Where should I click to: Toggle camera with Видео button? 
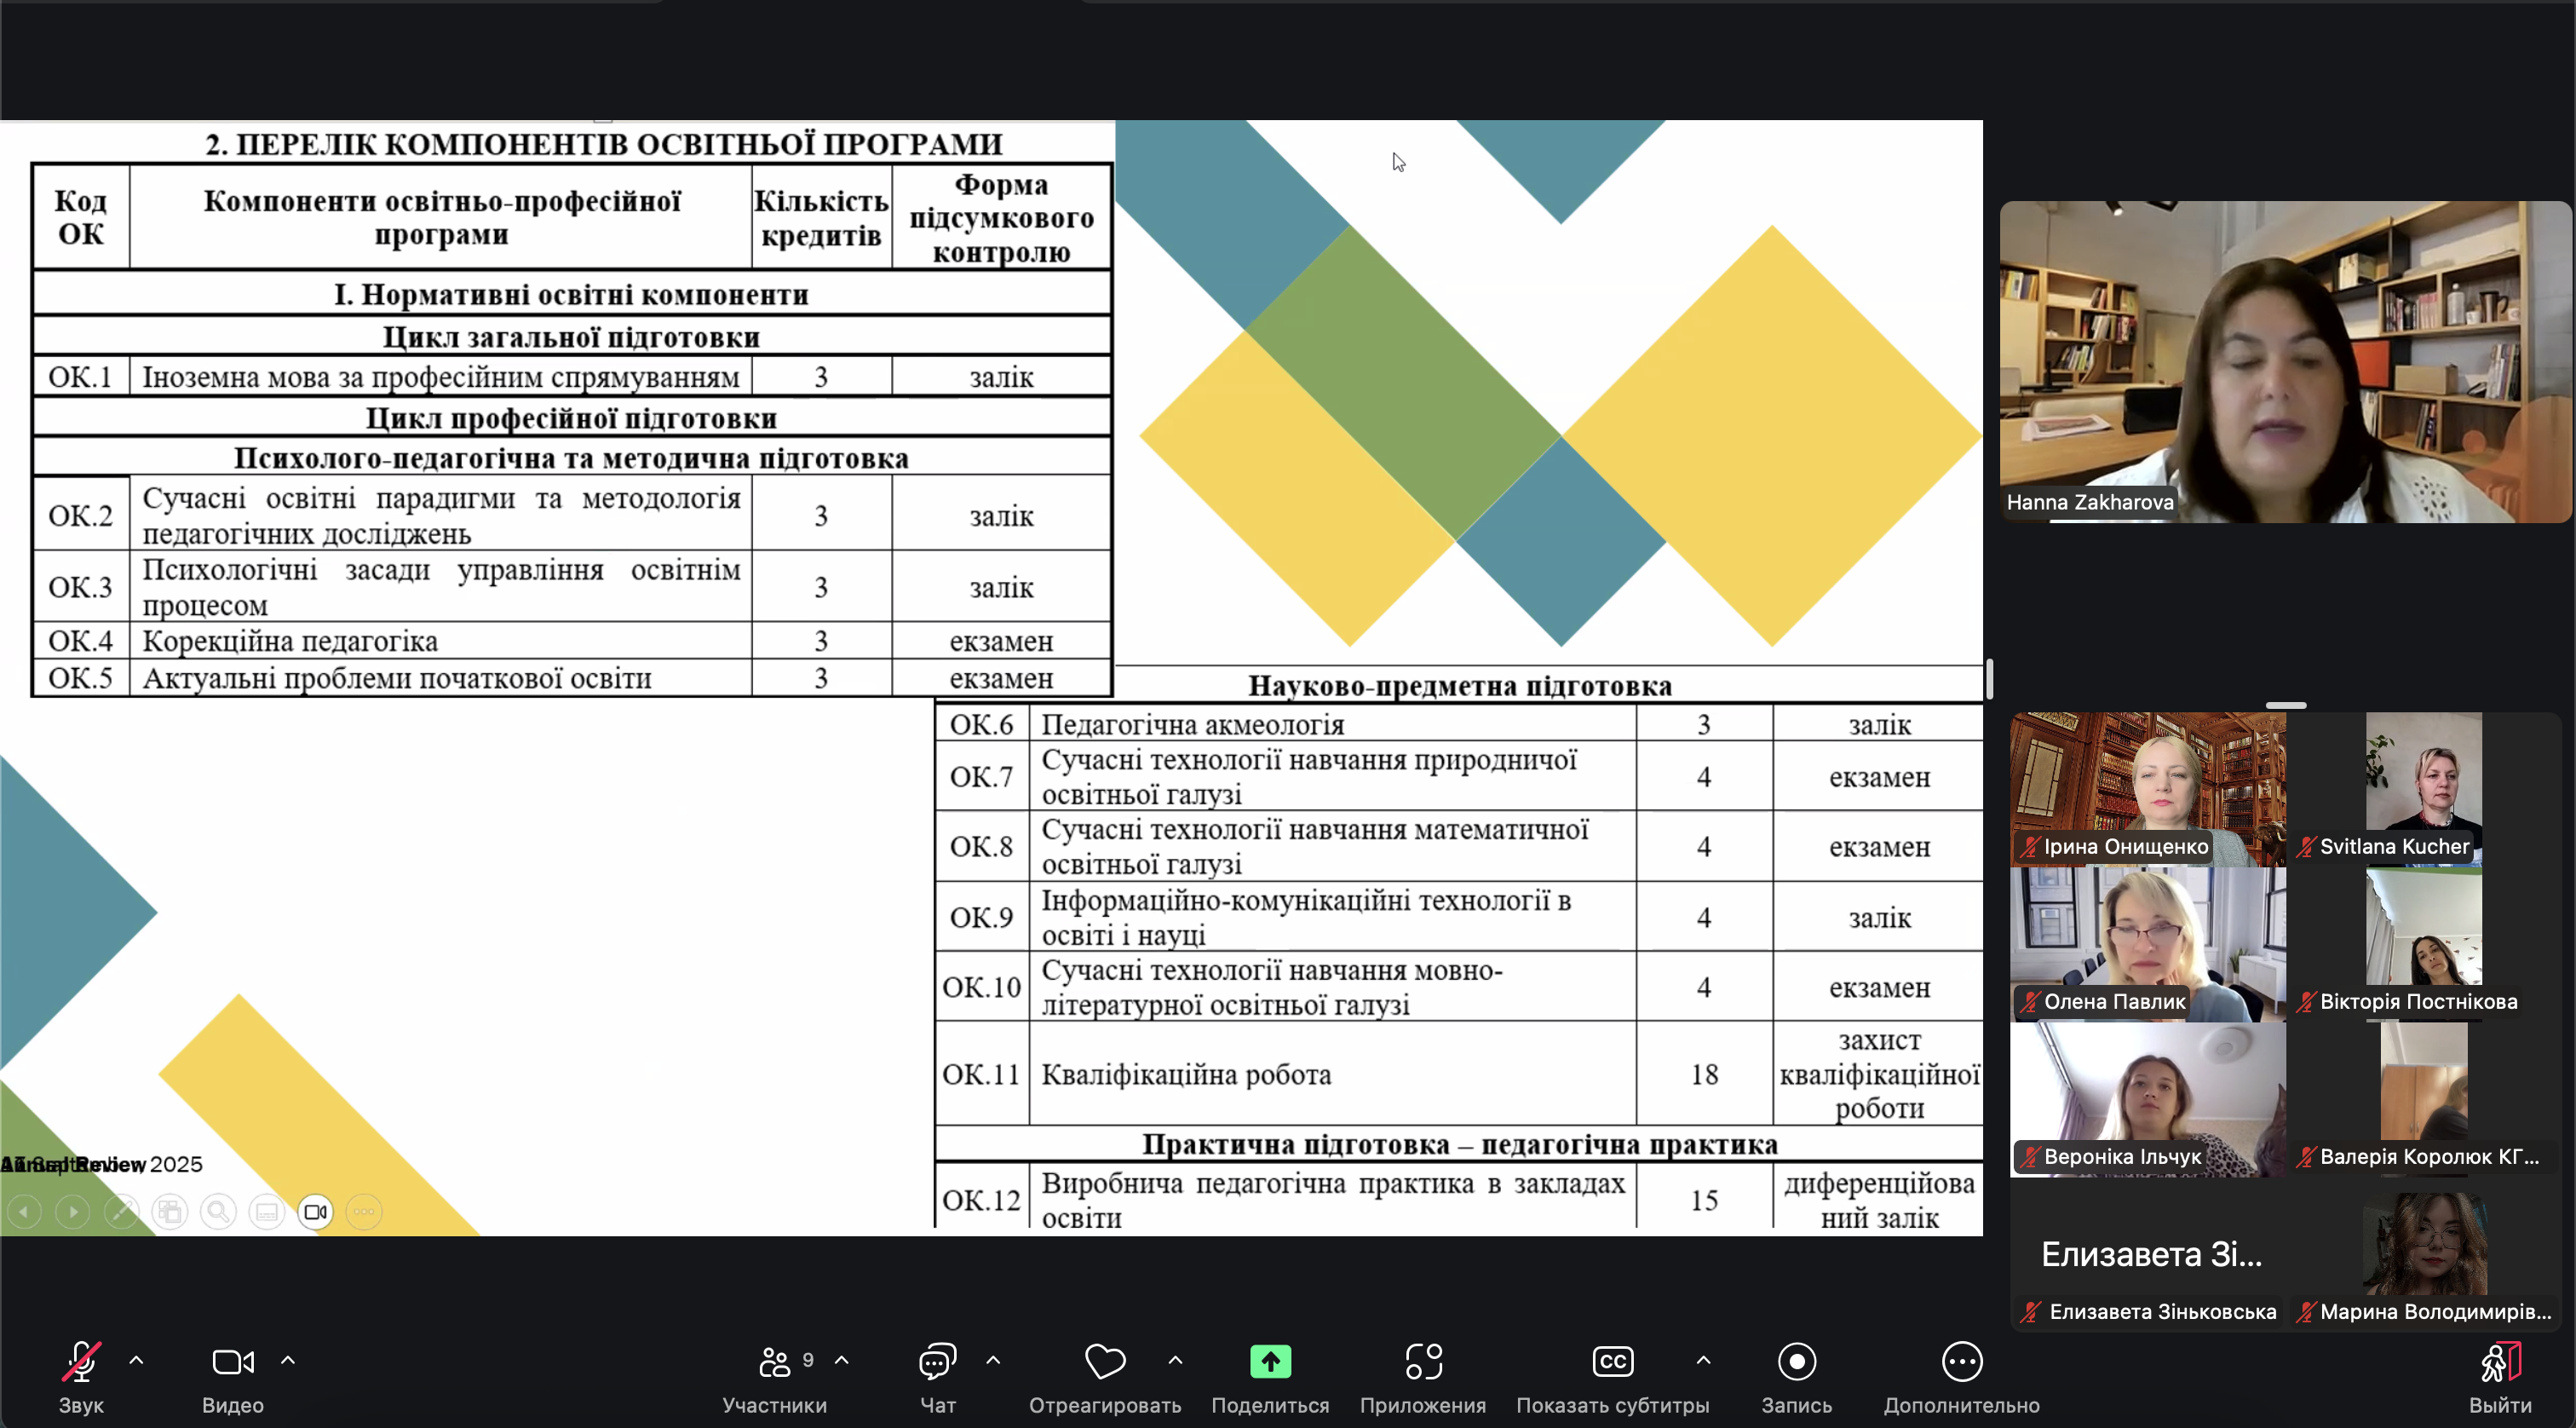pos(232,1362)
